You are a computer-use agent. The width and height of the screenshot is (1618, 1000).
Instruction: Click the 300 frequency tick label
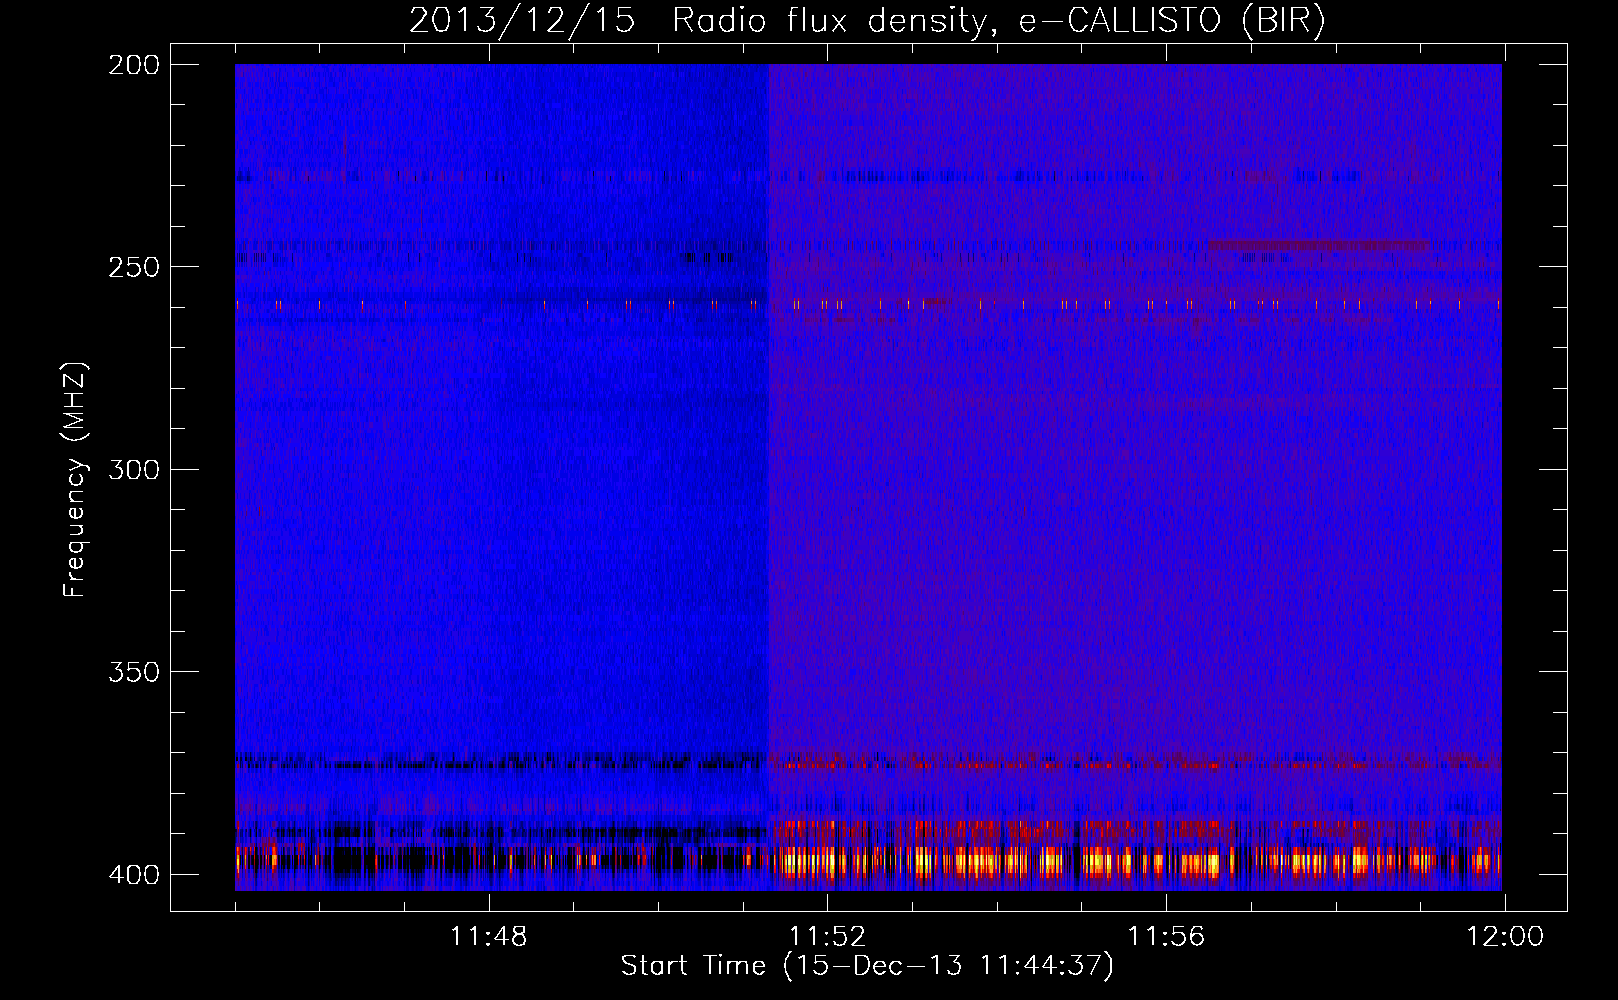coord(134,469)
